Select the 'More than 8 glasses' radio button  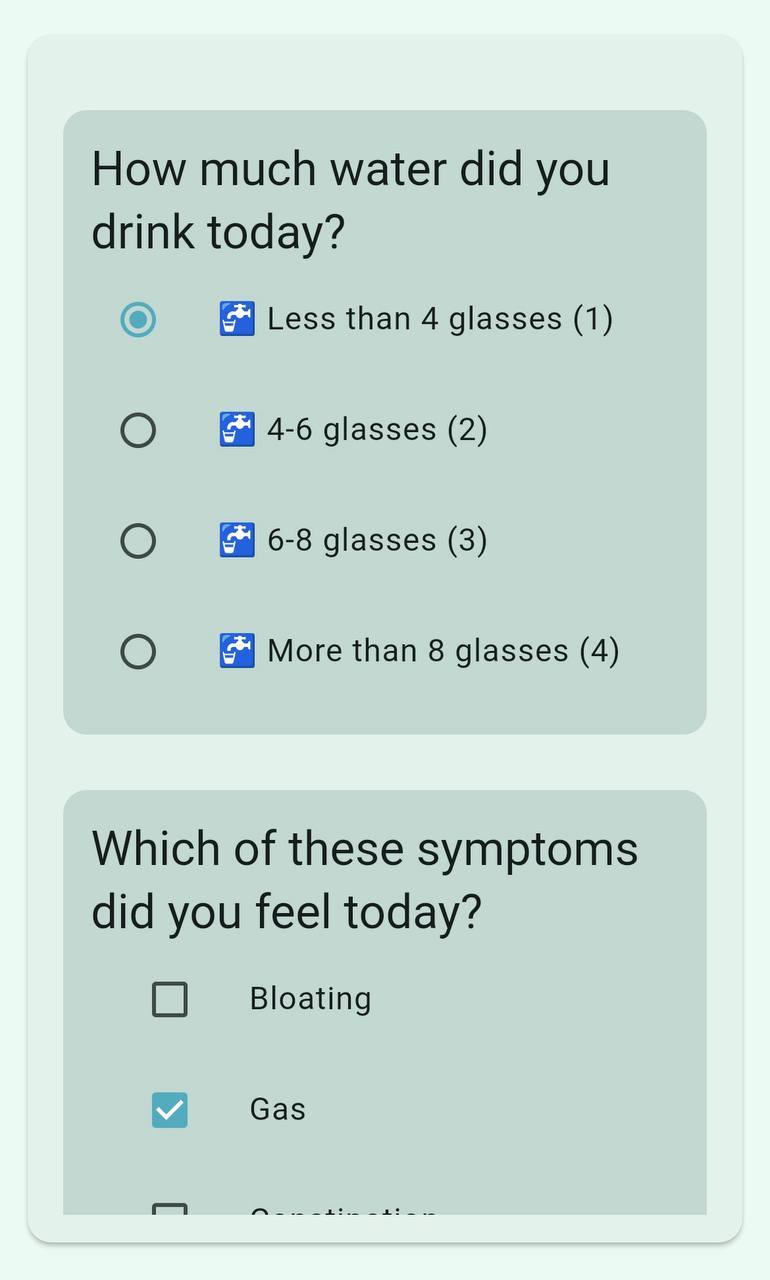(x=138, y=652)
